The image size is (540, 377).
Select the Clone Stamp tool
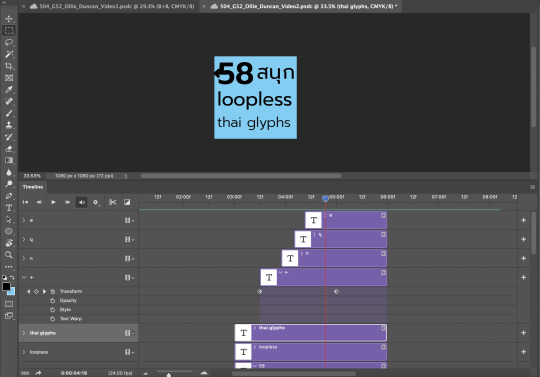9,125
